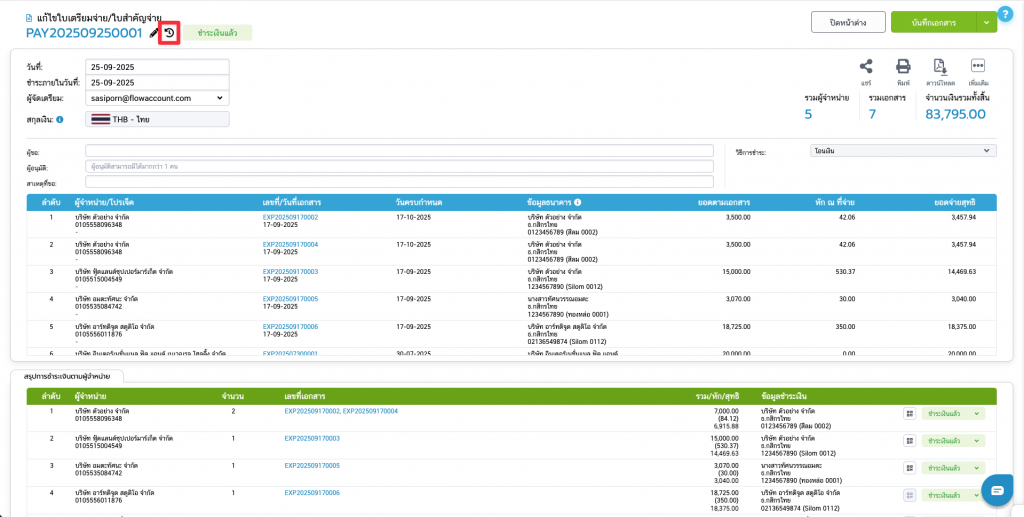The height and width of the screenshot is (517, 1024).
Task: Click the more options (เพิ่มเติม) icon
Action: click(x=978, y=67)
